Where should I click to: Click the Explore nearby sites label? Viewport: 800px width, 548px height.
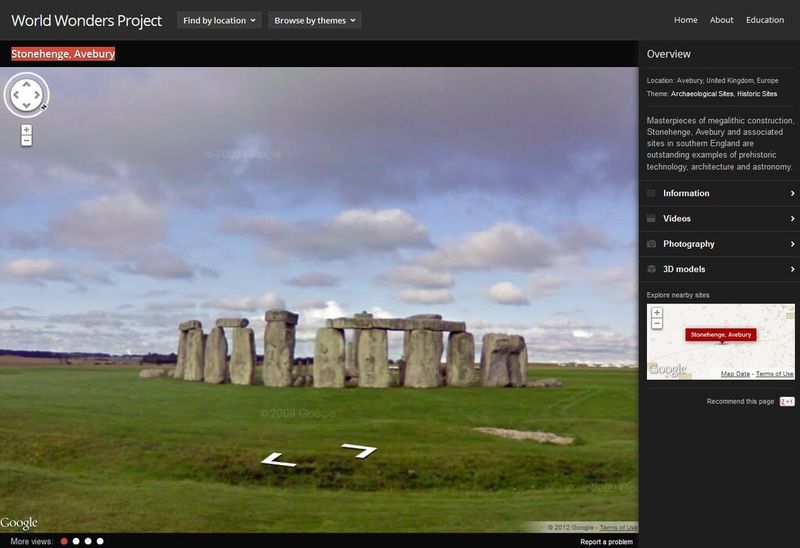tap(678, 295)
